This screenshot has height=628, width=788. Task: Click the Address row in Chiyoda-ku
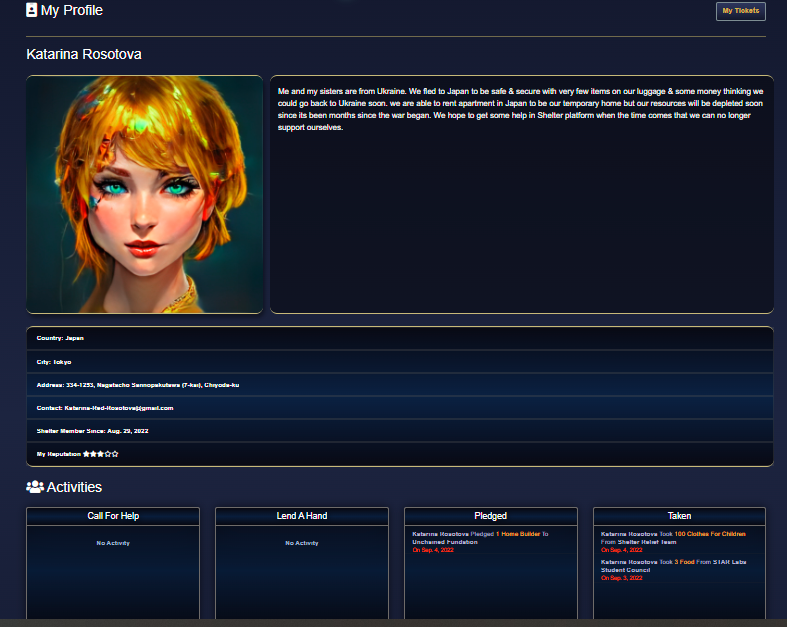400,385
